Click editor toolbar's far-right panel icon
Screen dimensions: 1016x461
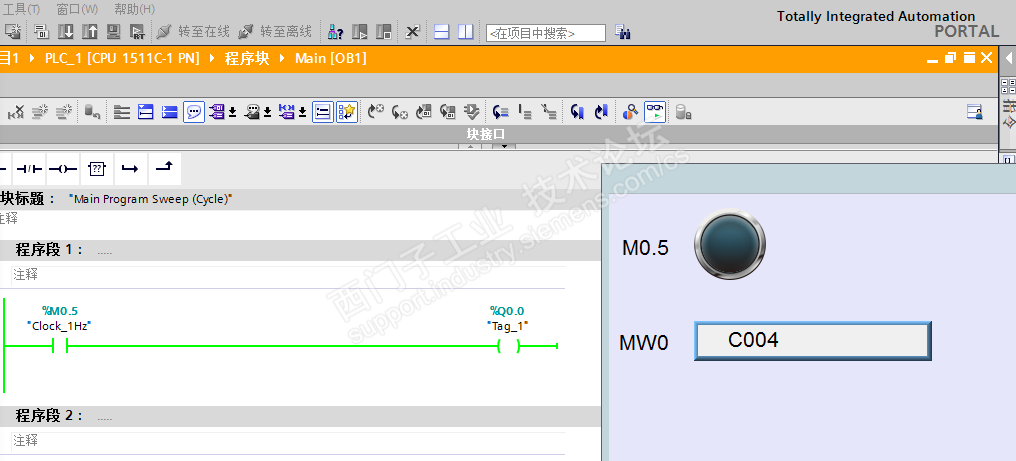click(x=975, y=112)
